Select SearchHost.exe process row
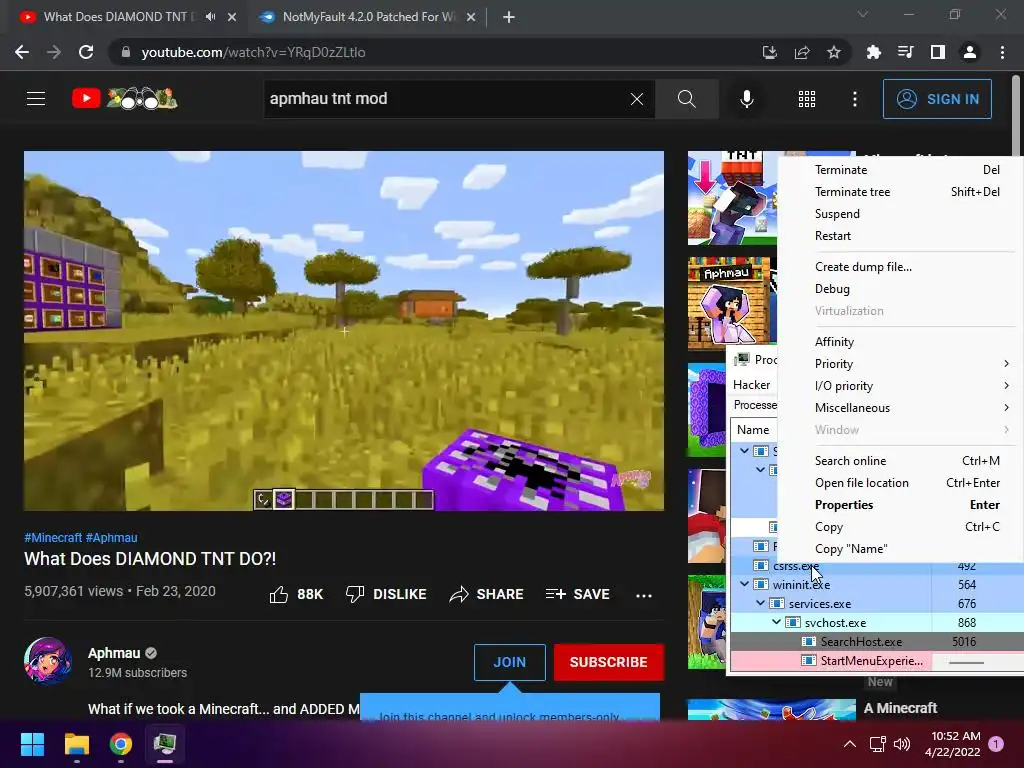This screenshot has width=1024, height=768. pos(876,642)
